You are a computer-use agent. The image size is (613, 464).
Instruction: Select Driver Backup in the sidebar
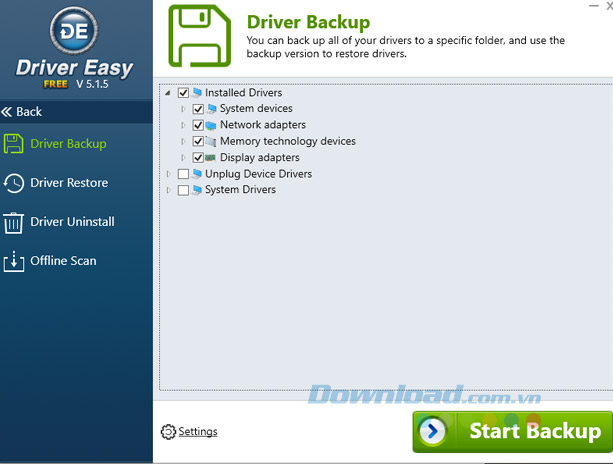[76, 143]
